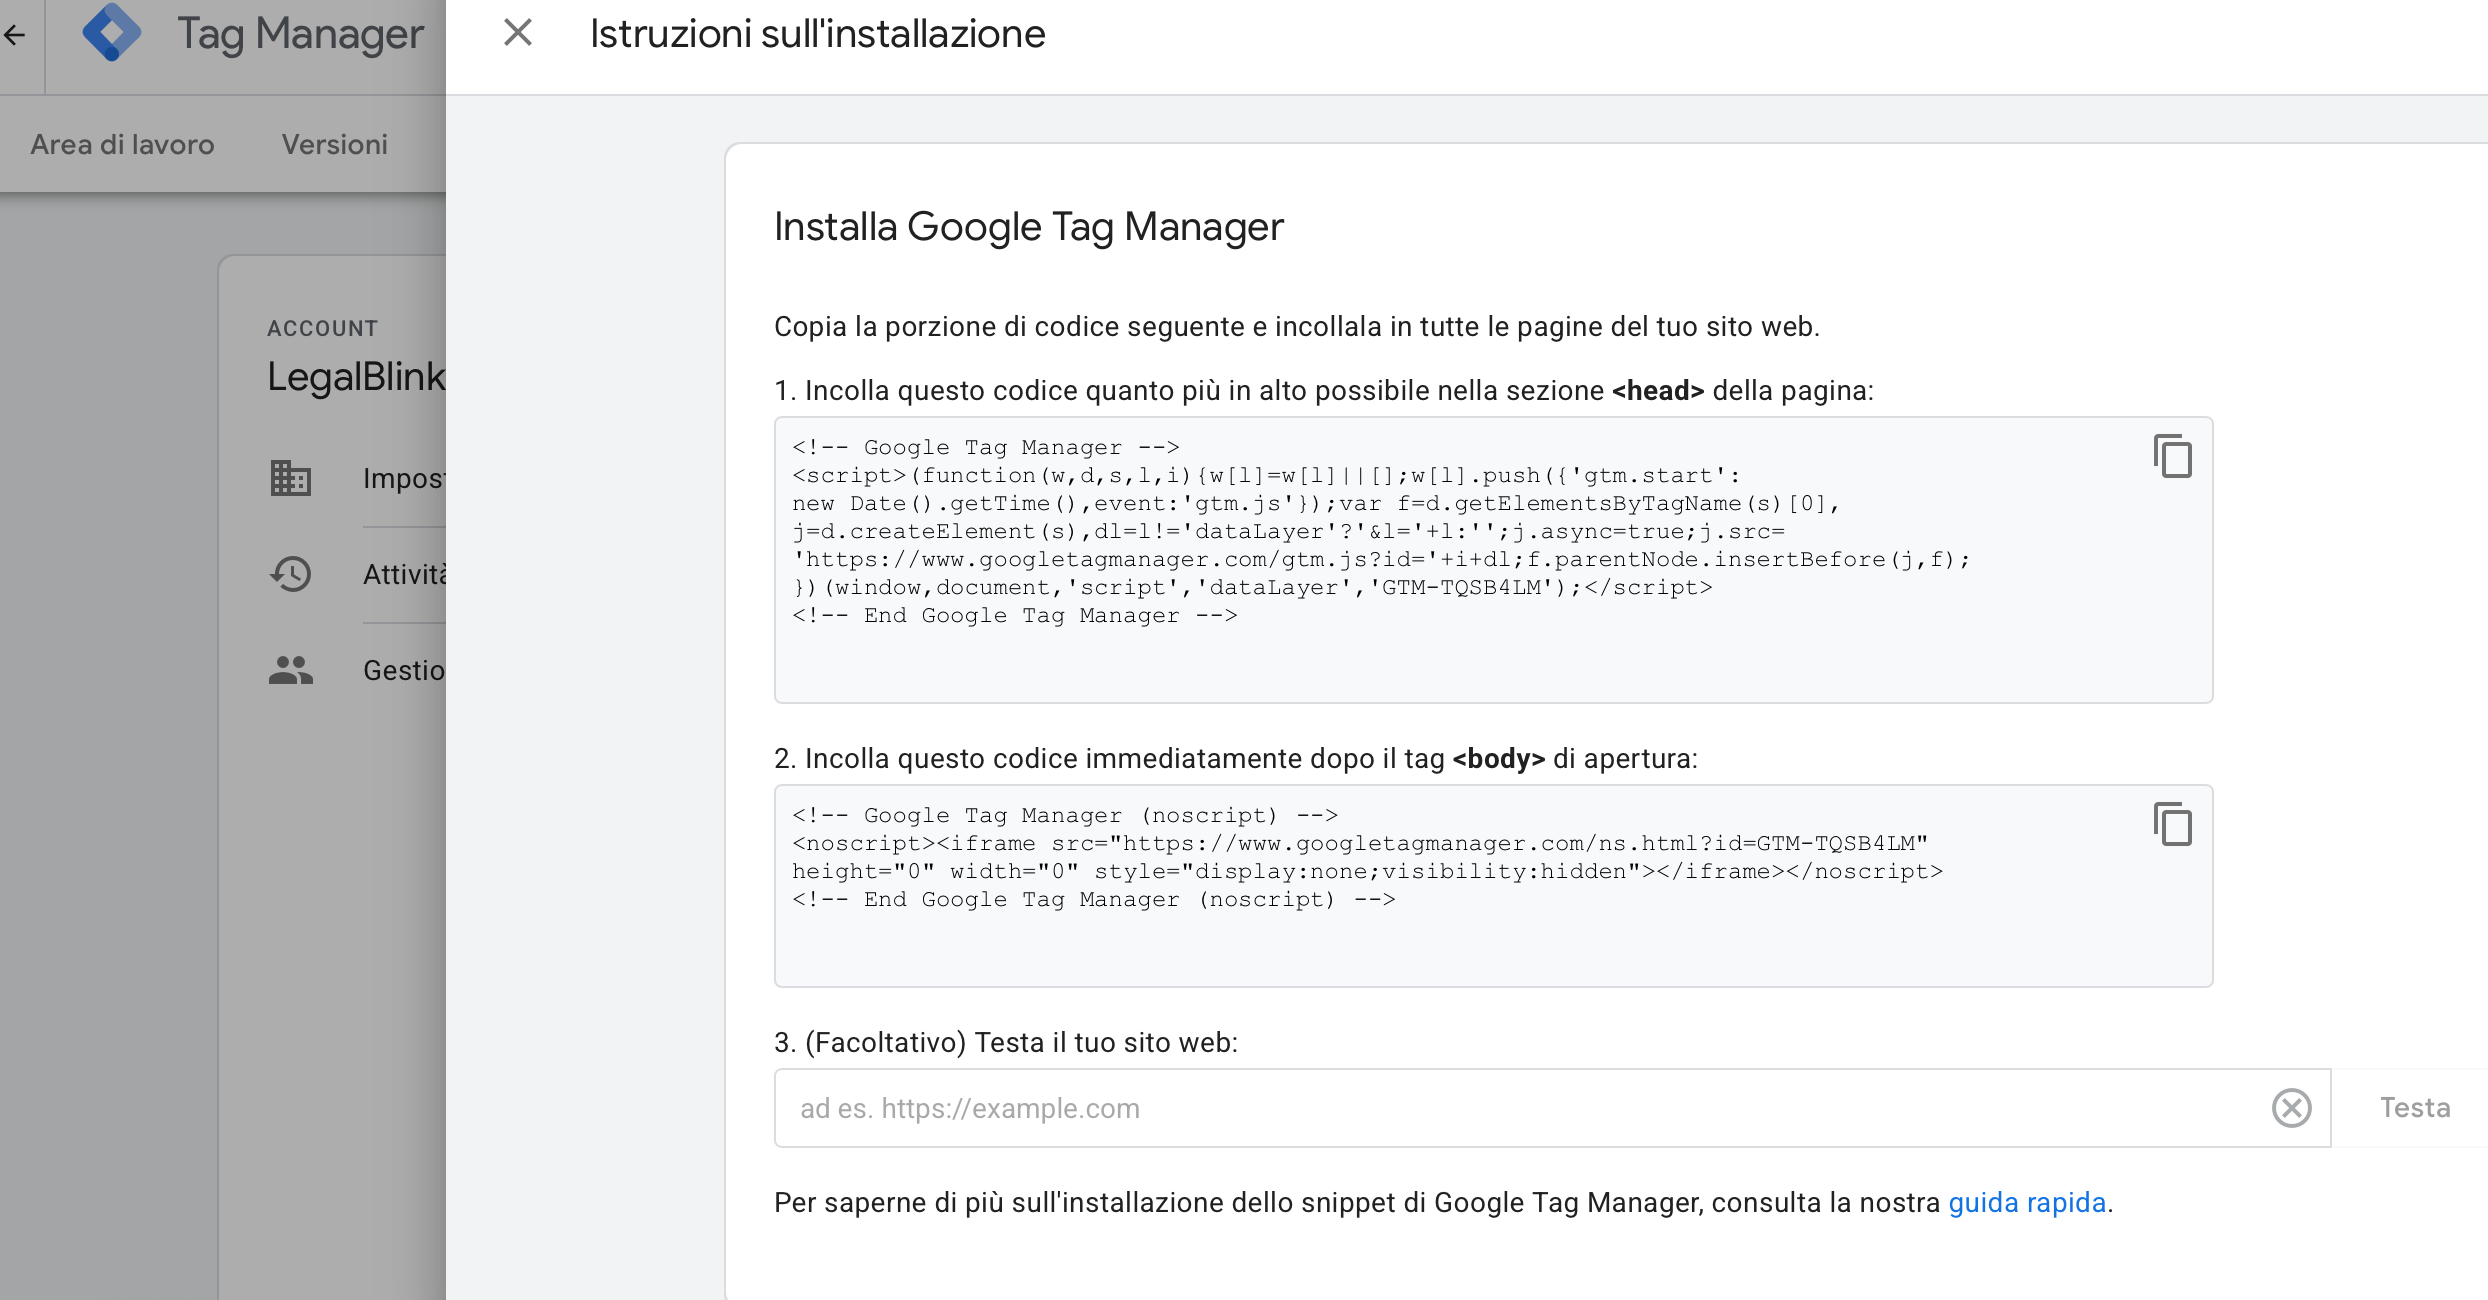
Task: Click the step 1 head instruction text
Action: coord(1324,390)
